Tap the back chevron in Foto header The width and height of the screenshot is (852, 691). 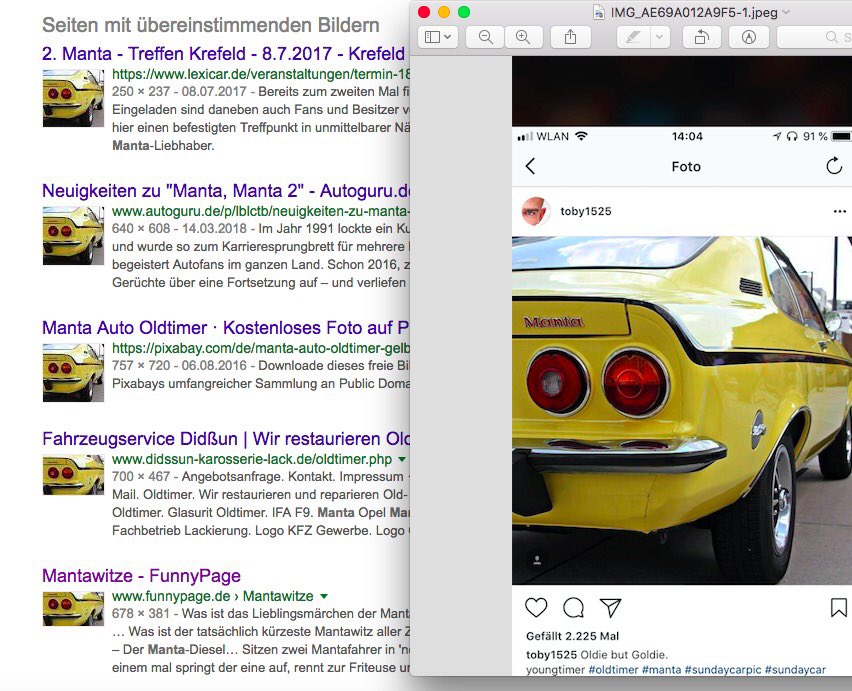[531, 166]
